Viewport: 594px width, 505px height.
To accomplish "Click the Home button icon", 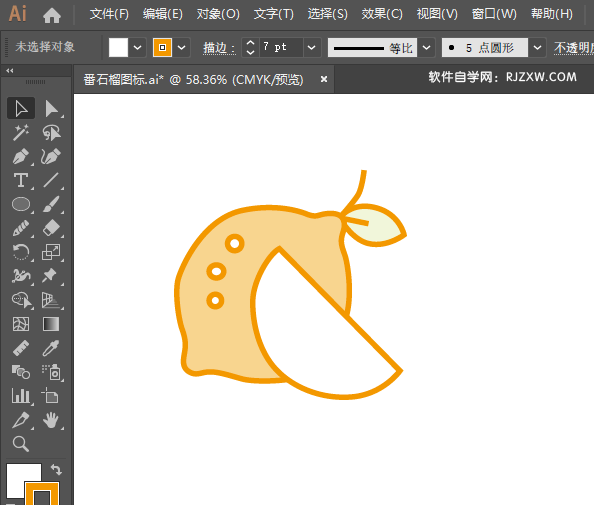I will pos(52,15).
